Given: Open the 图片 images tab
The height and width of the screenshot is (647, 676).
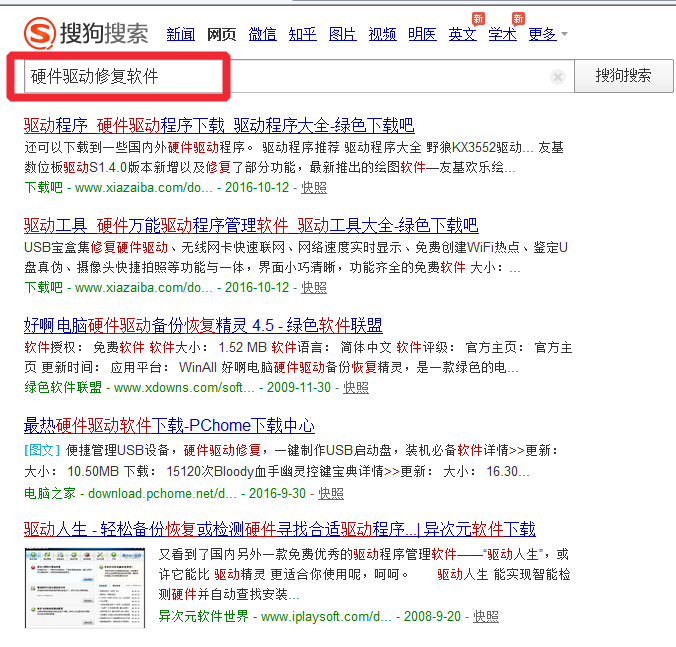Looking at the screenshot, I should coord(343,34).
